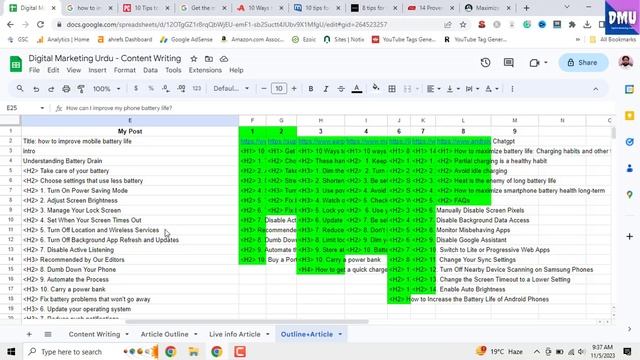Open the File menu
Image resolution: width=640 pixels, height=360 pixels.
point(34,70)
